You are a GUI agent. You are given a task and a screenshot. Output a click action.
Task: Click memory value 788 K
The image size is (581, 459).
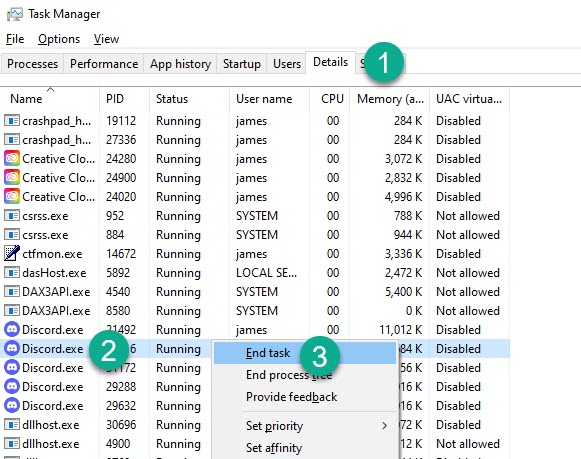point(408,216)
